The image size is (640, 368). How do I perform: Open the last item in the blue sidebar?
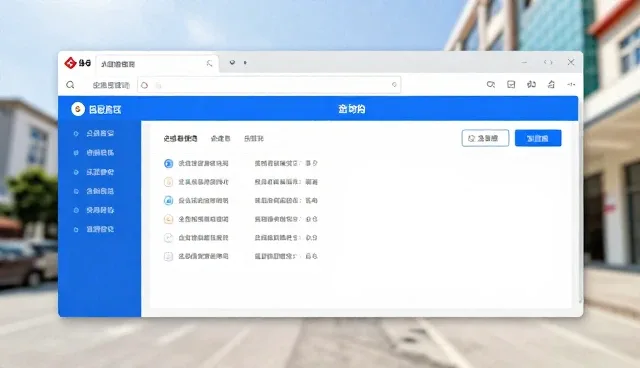(x=100, y=229)
